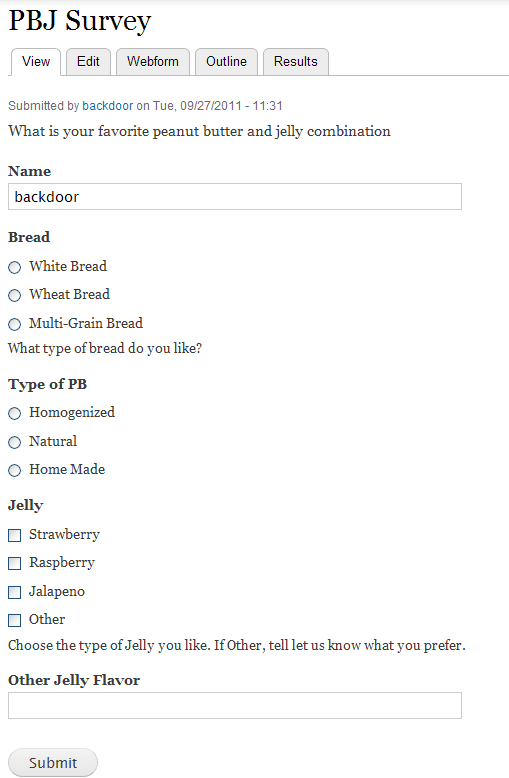The image size is (509, 778).
Task: Open the Edit tab
Action: [88, 62]
